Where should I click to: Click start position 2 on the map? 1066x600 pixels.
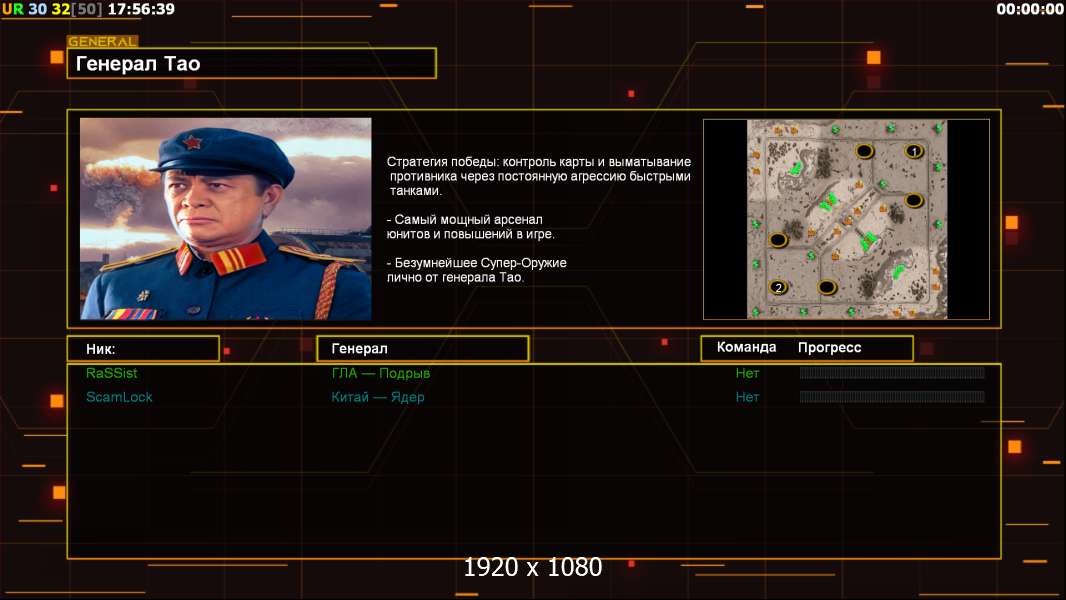pos(778,287)
